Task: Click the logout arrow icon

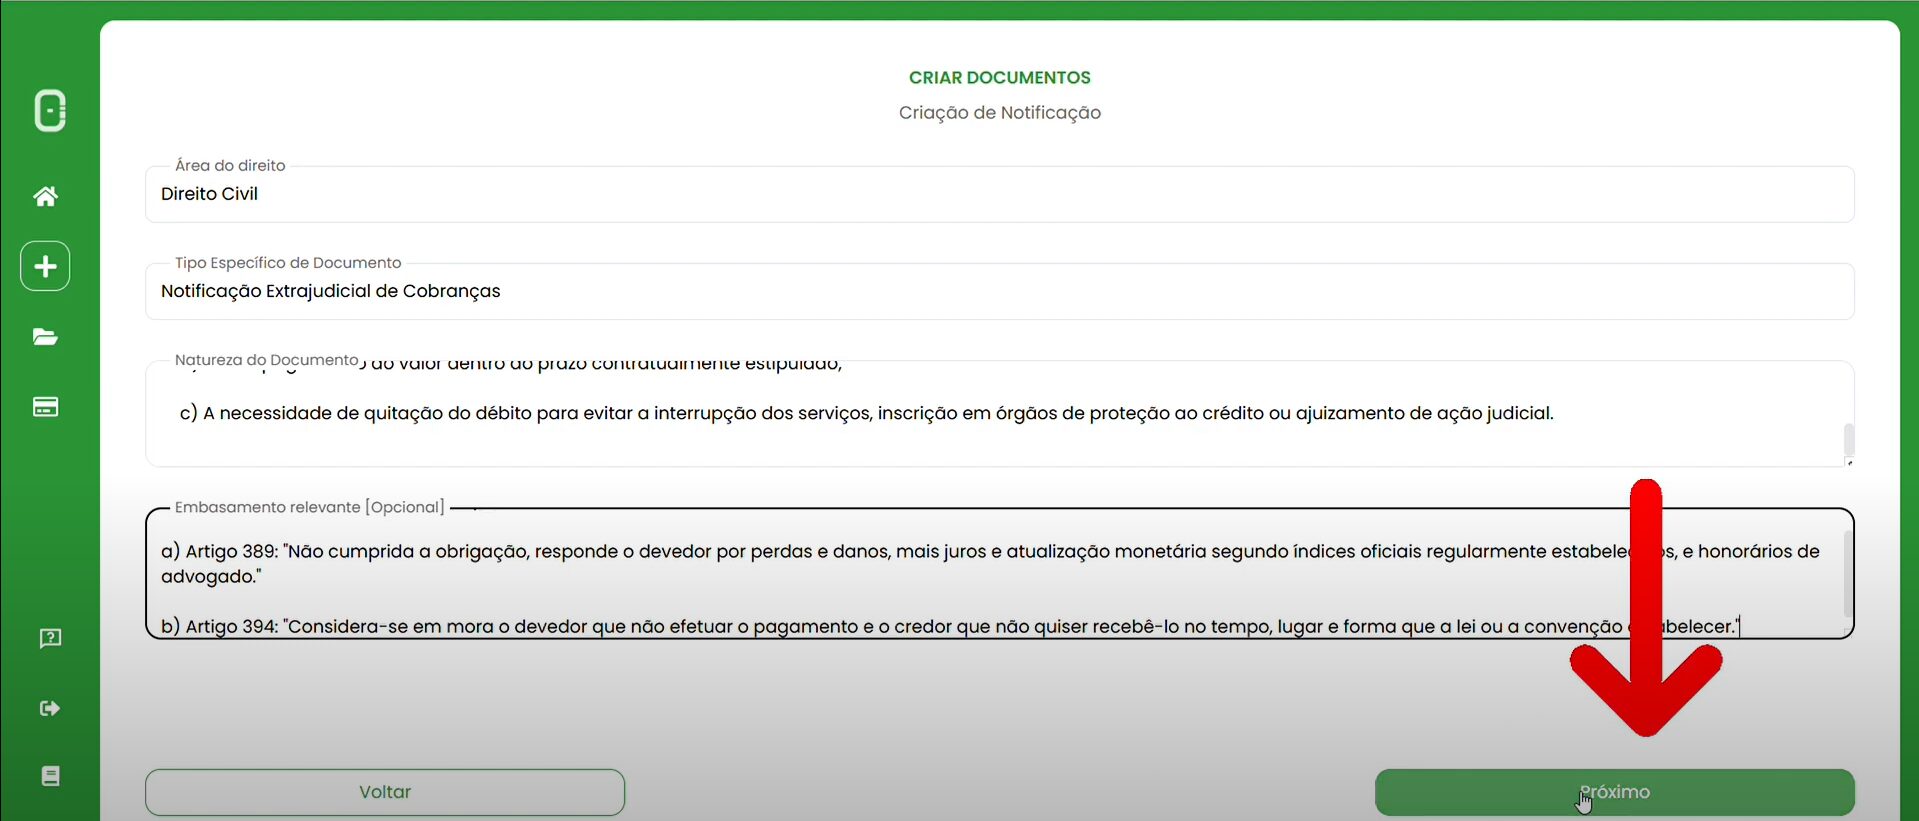Action: click(50, 708)
